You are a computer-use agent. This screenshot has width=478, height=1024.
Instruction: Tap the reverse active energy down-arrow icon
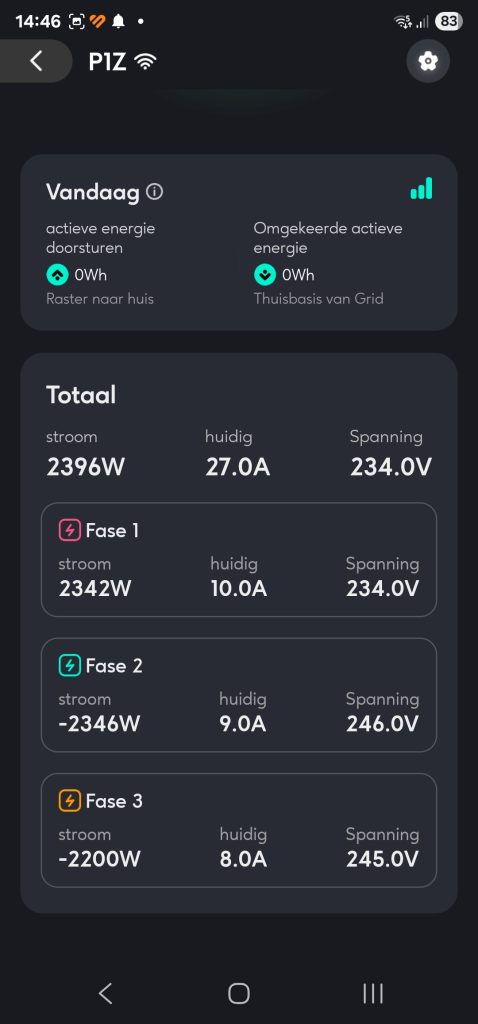point(264,275)
